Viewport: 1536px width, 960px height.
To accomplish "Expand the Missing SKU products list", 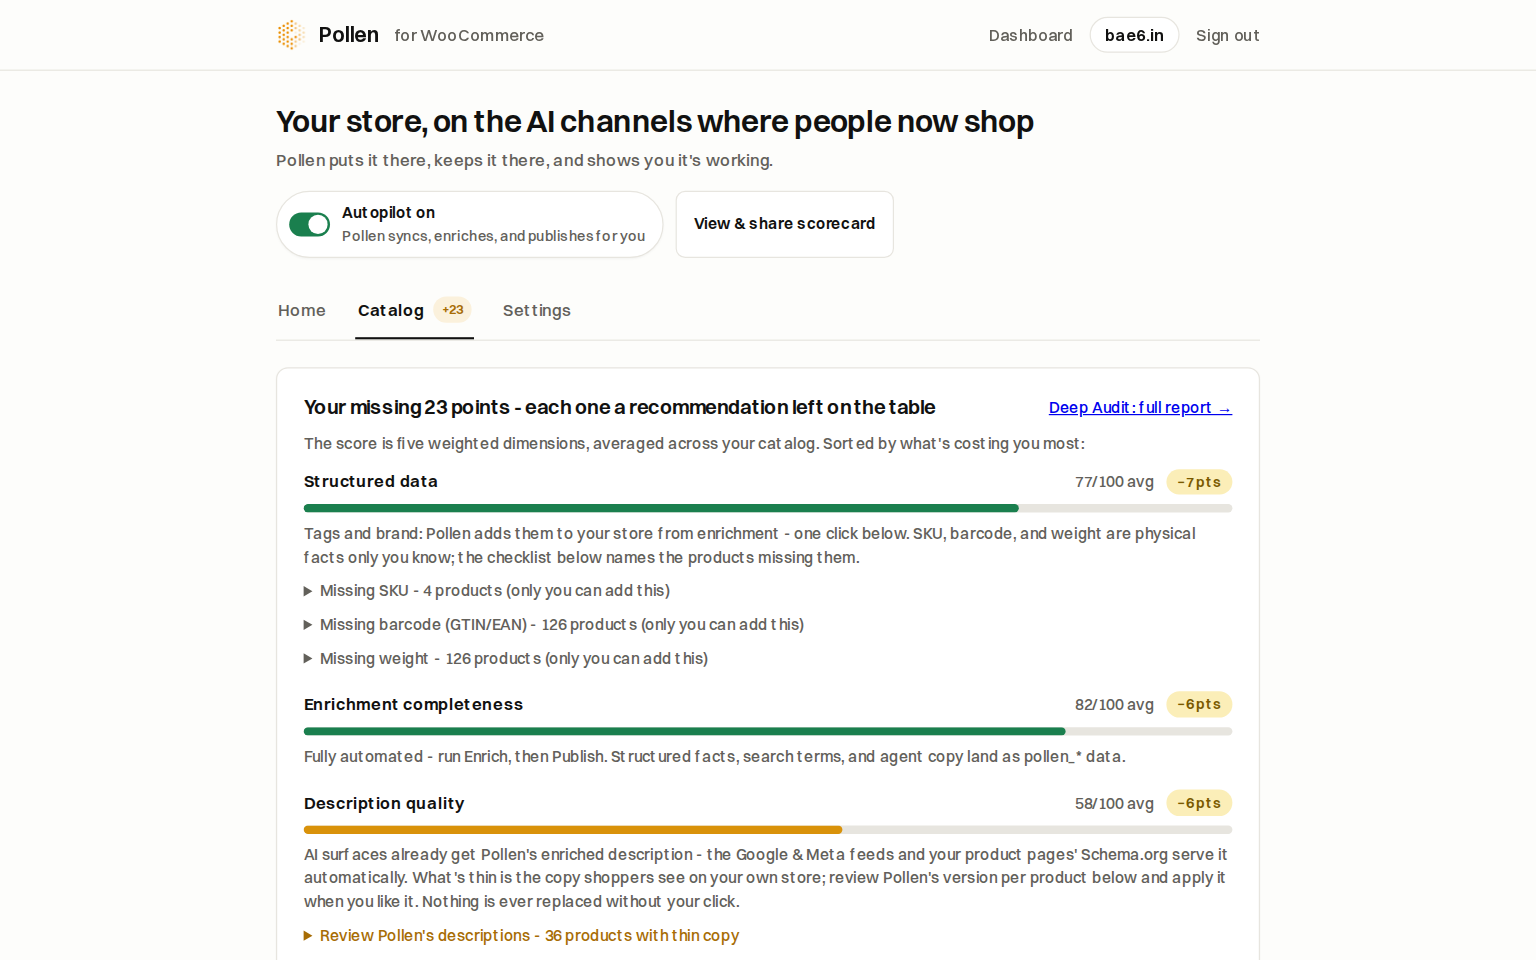I will (487, 591).
